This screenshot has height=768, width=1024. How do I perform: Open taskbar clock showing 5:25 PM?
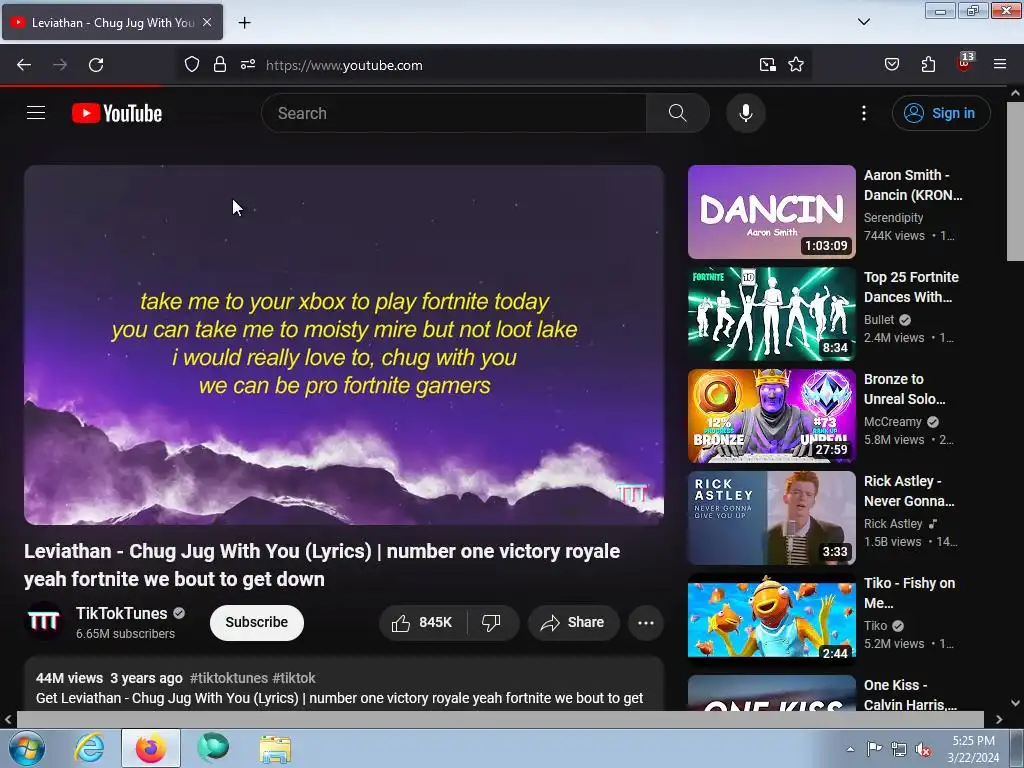pyautogui.click(x=973, y=749)
